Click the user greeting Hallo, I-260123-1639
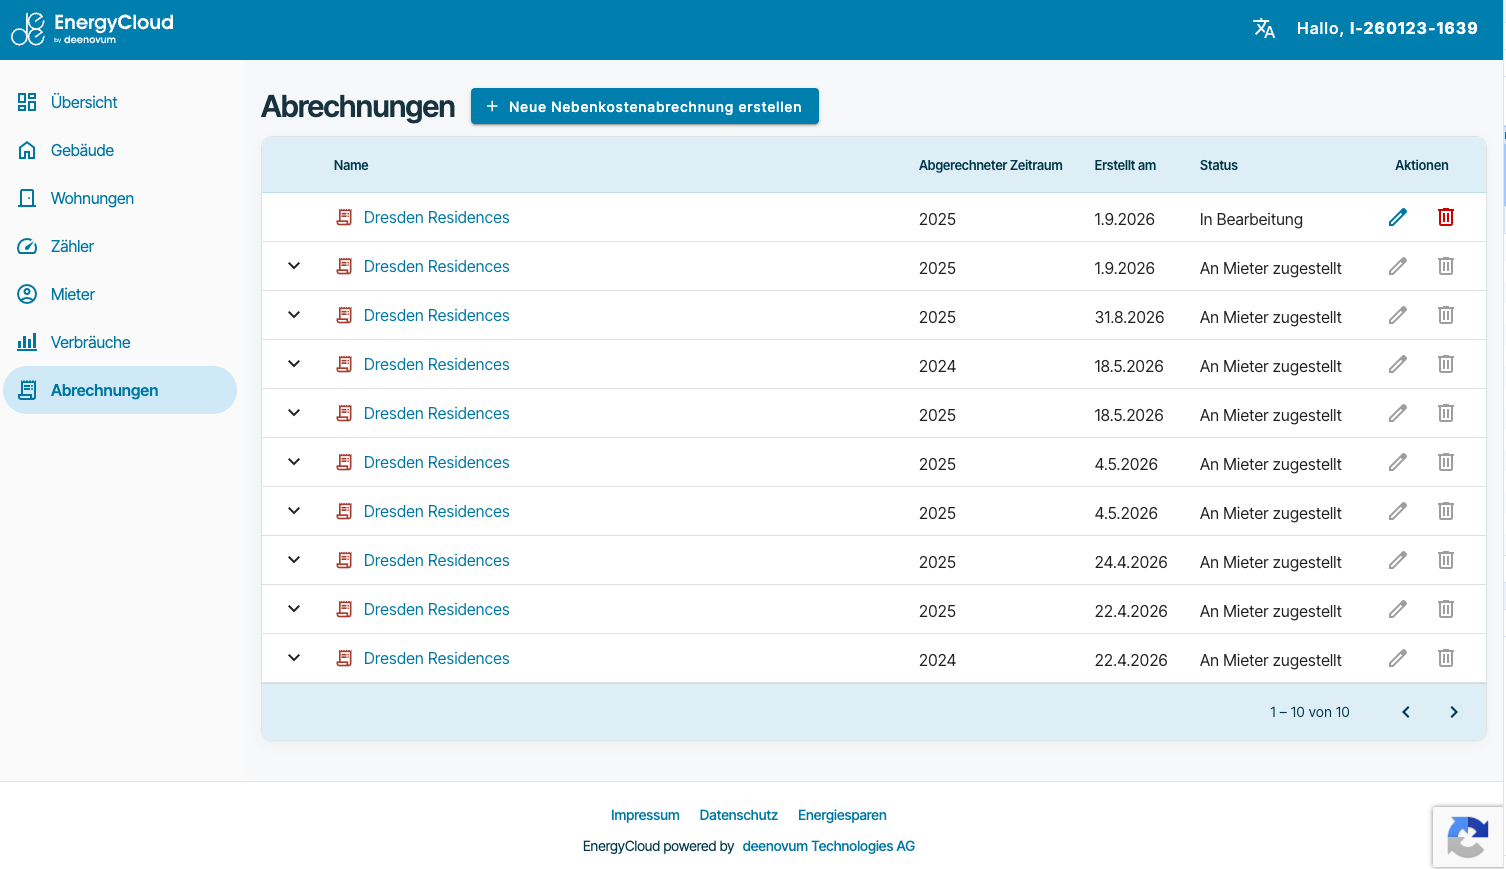Screen dimensions: 1506x869 point(1387,29)
